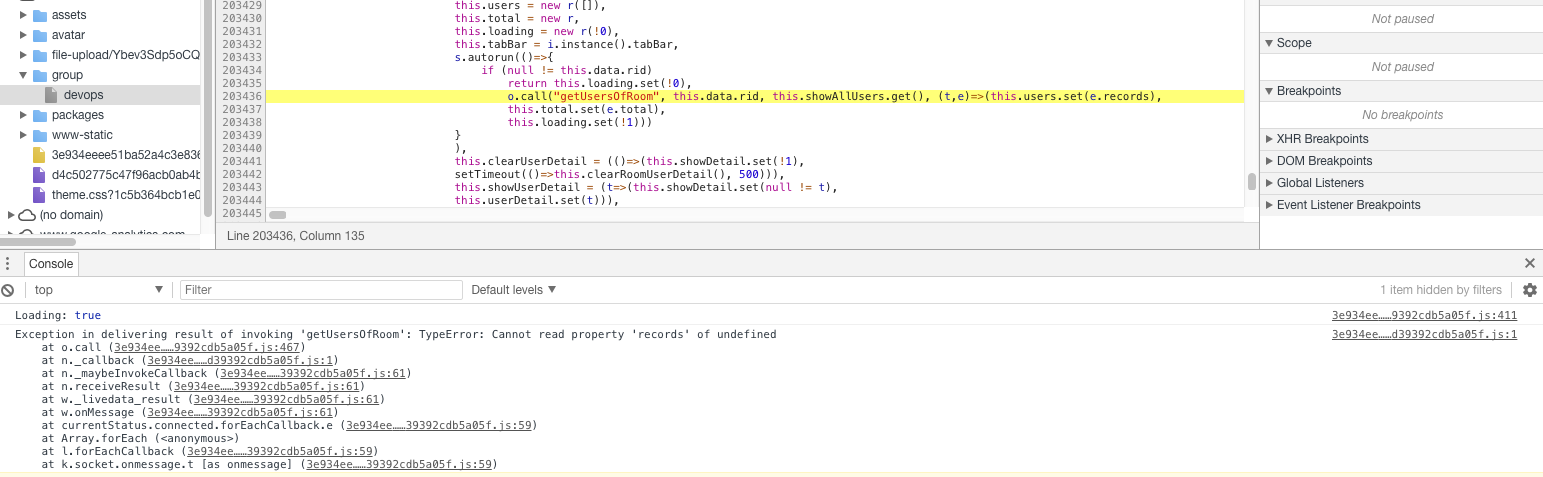
Task: Open n.receiveResult stack frame link
Action: pyautogui.click(x=266, y=386)
